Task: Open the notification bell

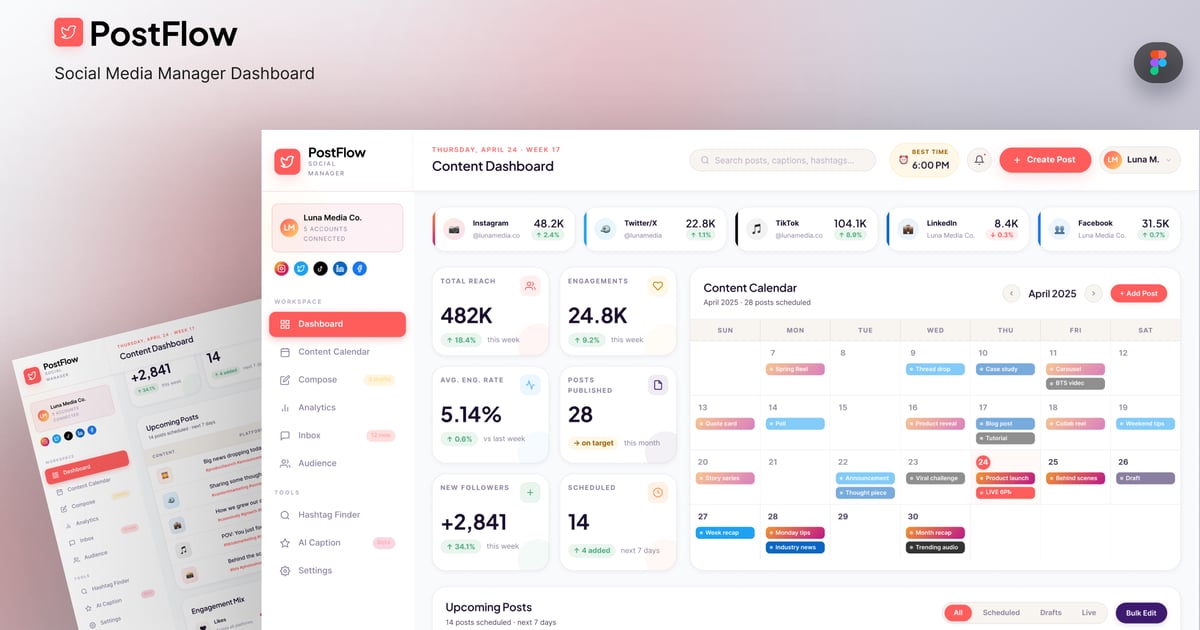Action: (x=980, y=160)
